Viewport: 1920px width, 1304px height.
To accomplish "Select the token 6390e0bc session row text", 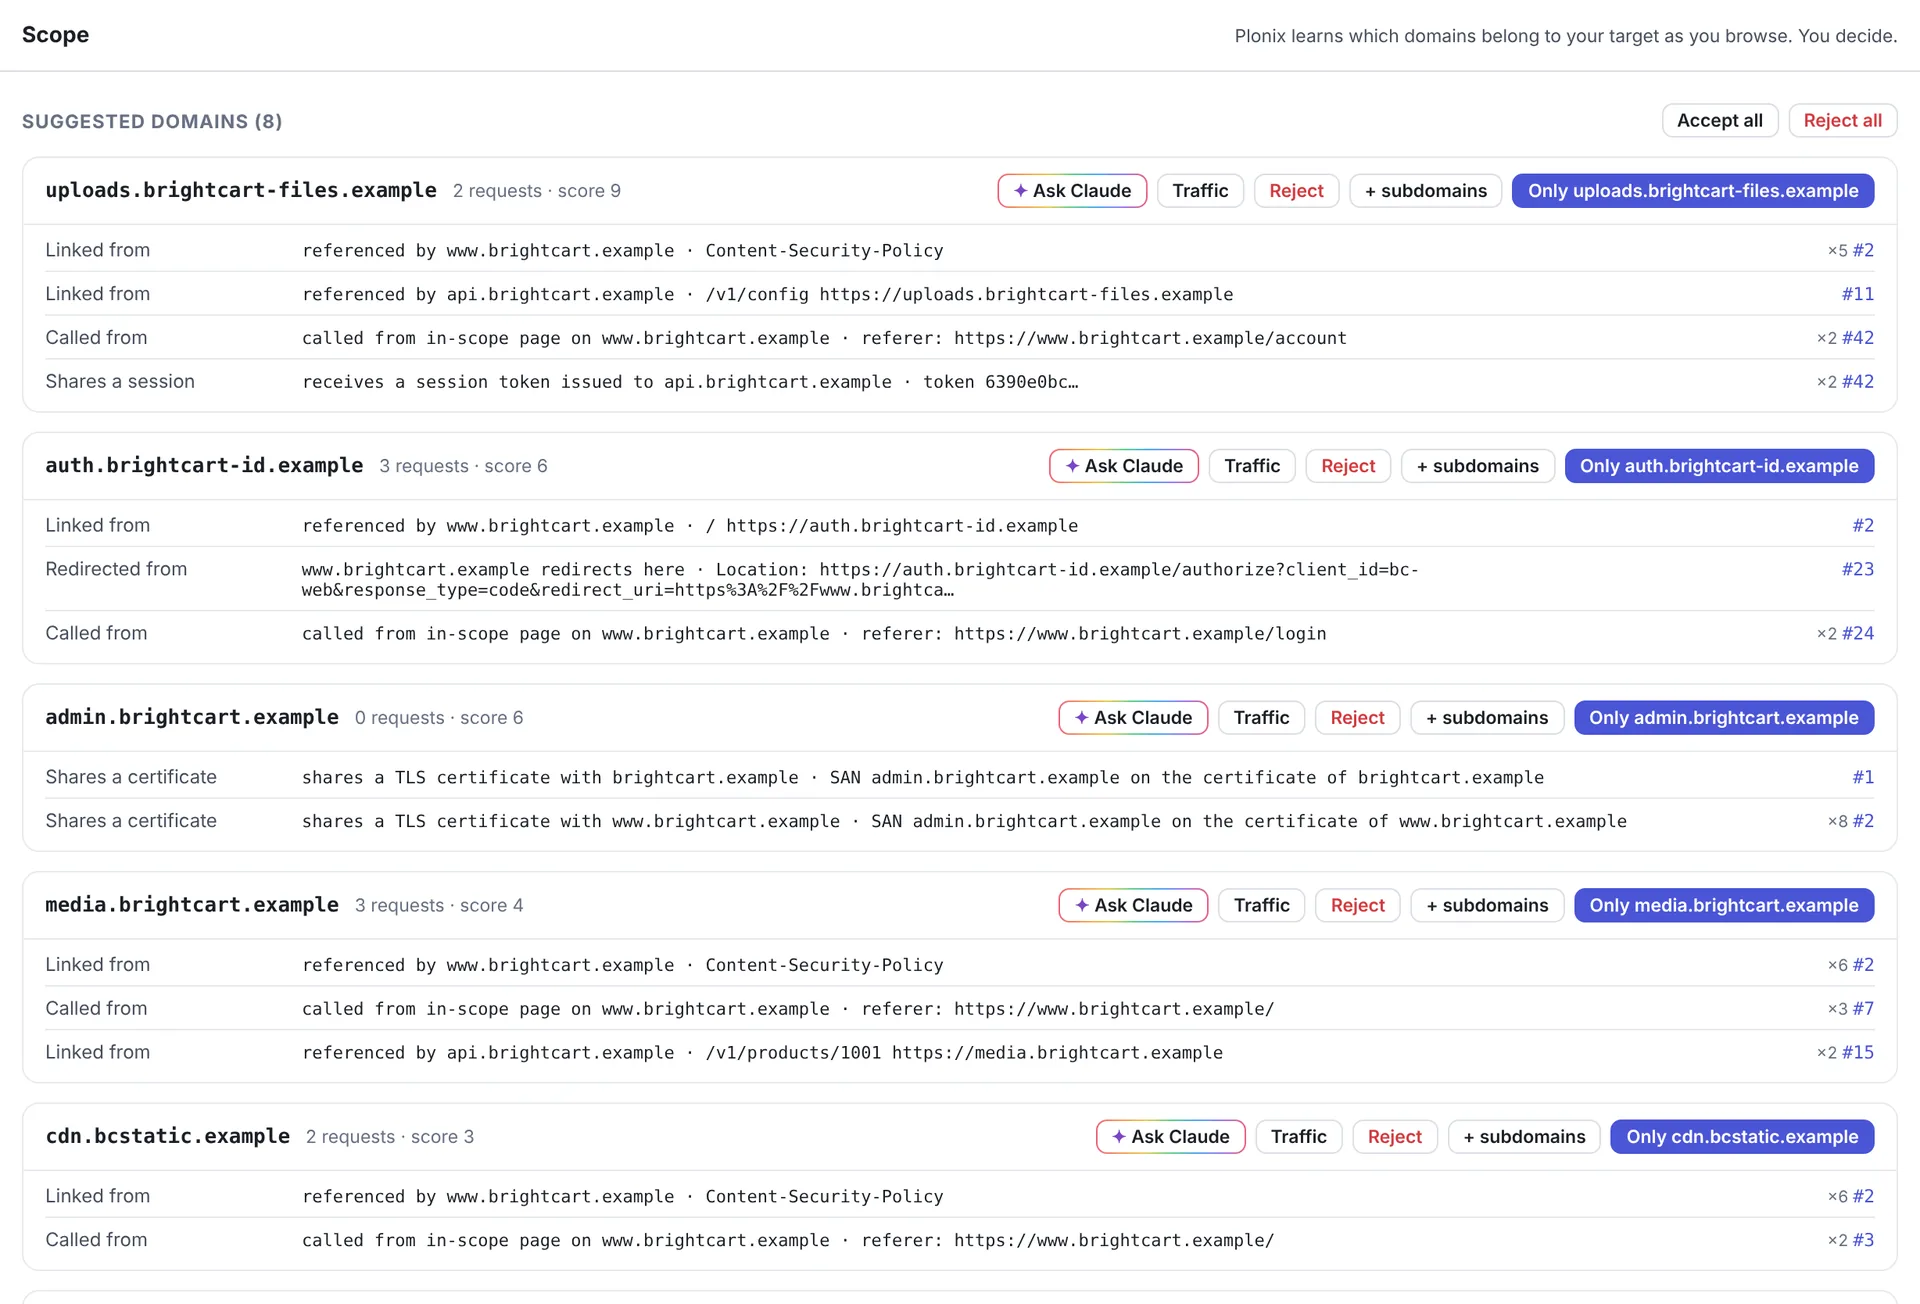I will 690,381.
